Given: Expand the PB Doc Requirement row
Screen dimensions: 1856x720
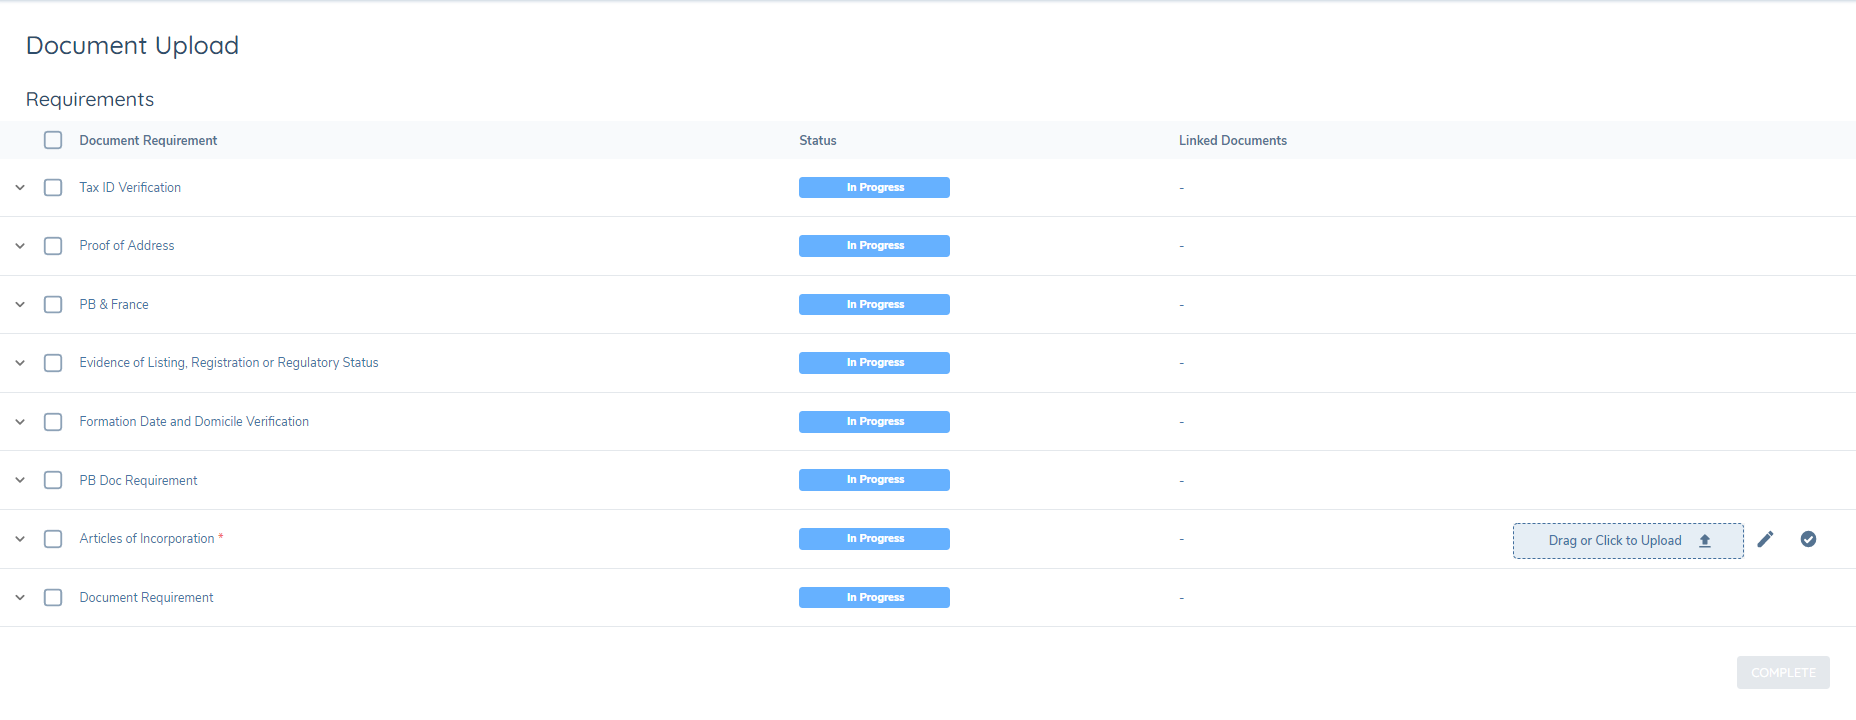Looking at the screenshot, I should [x=20, y=480].
